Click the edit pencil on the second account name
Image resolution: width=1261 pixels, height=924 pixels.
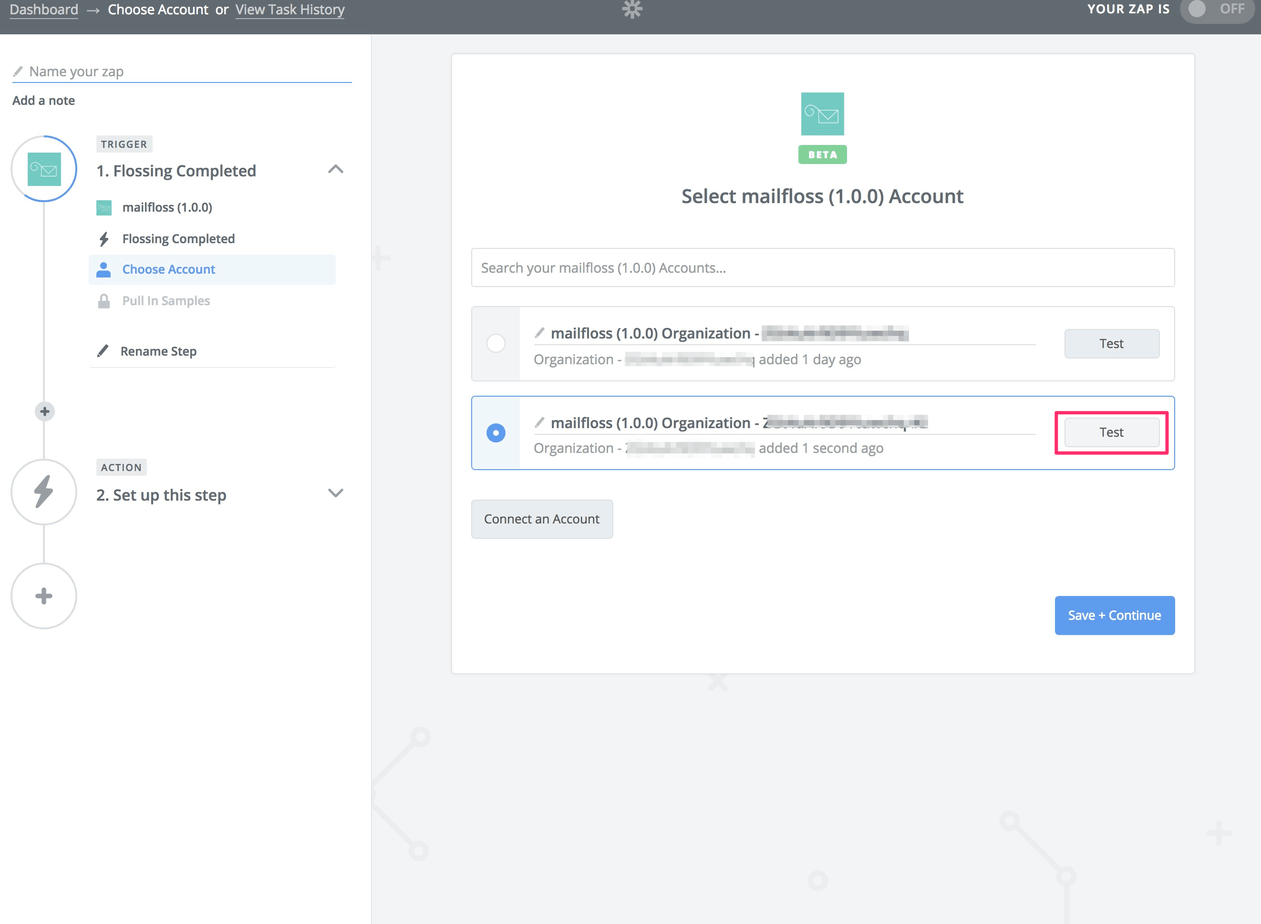tap(540, 422)
